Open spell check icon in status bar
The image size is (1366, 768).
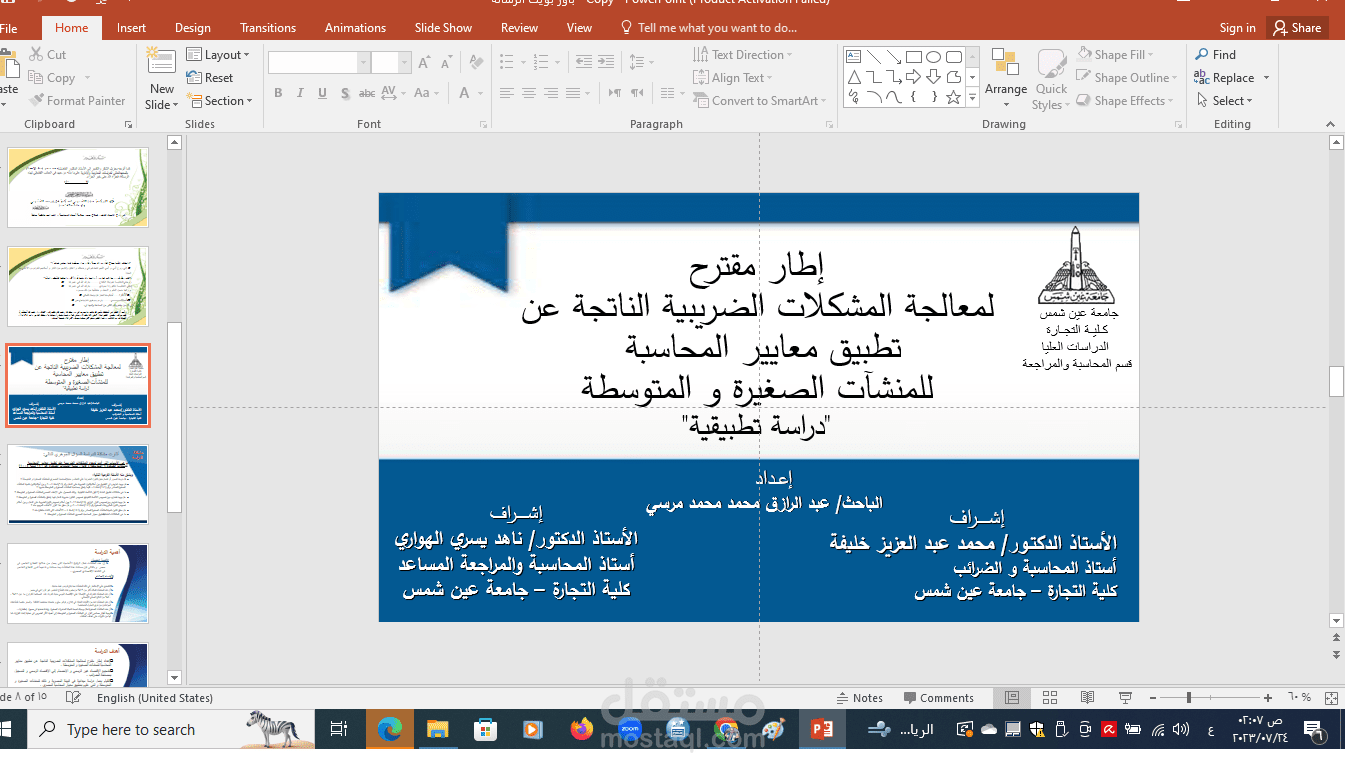[x=73, y=698]
